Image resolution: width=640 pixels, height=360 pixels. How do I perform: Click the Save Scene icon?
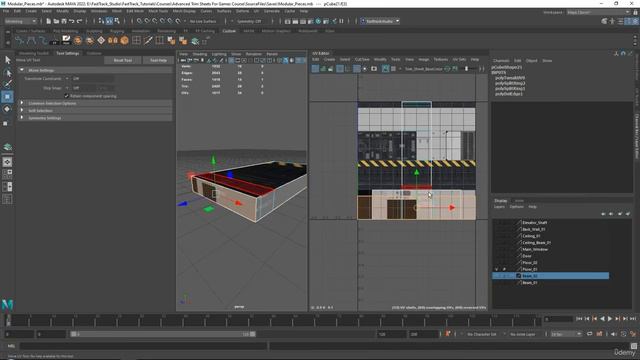click(64, 21)
